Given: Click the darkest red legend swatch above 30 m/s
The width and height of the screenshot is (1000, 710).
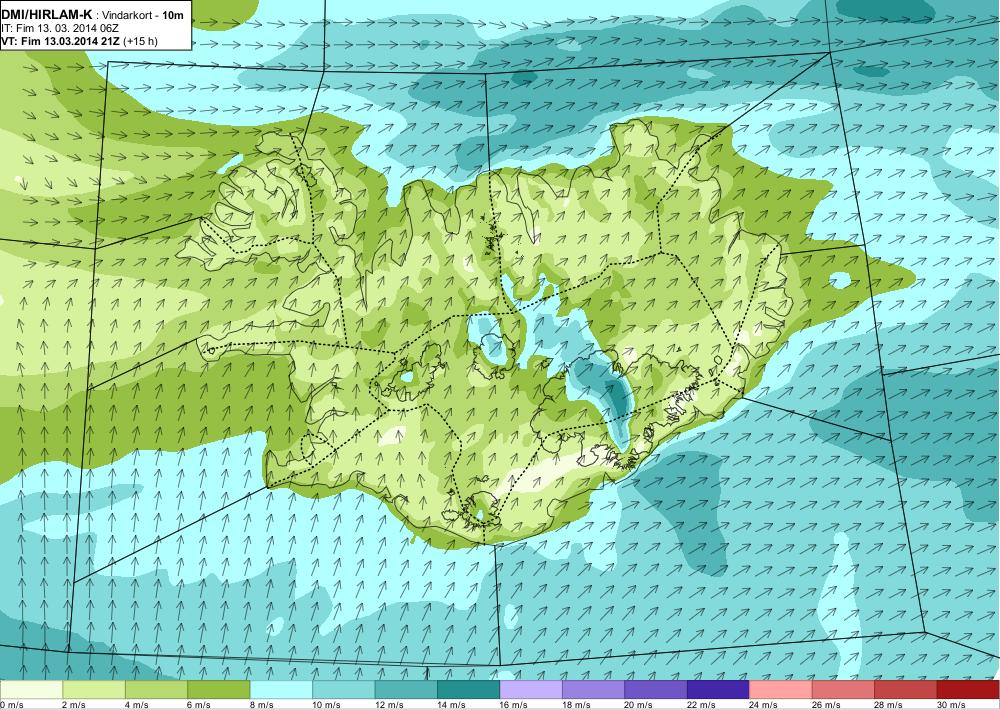Looking at the screenshot, I should coord(969,690).
